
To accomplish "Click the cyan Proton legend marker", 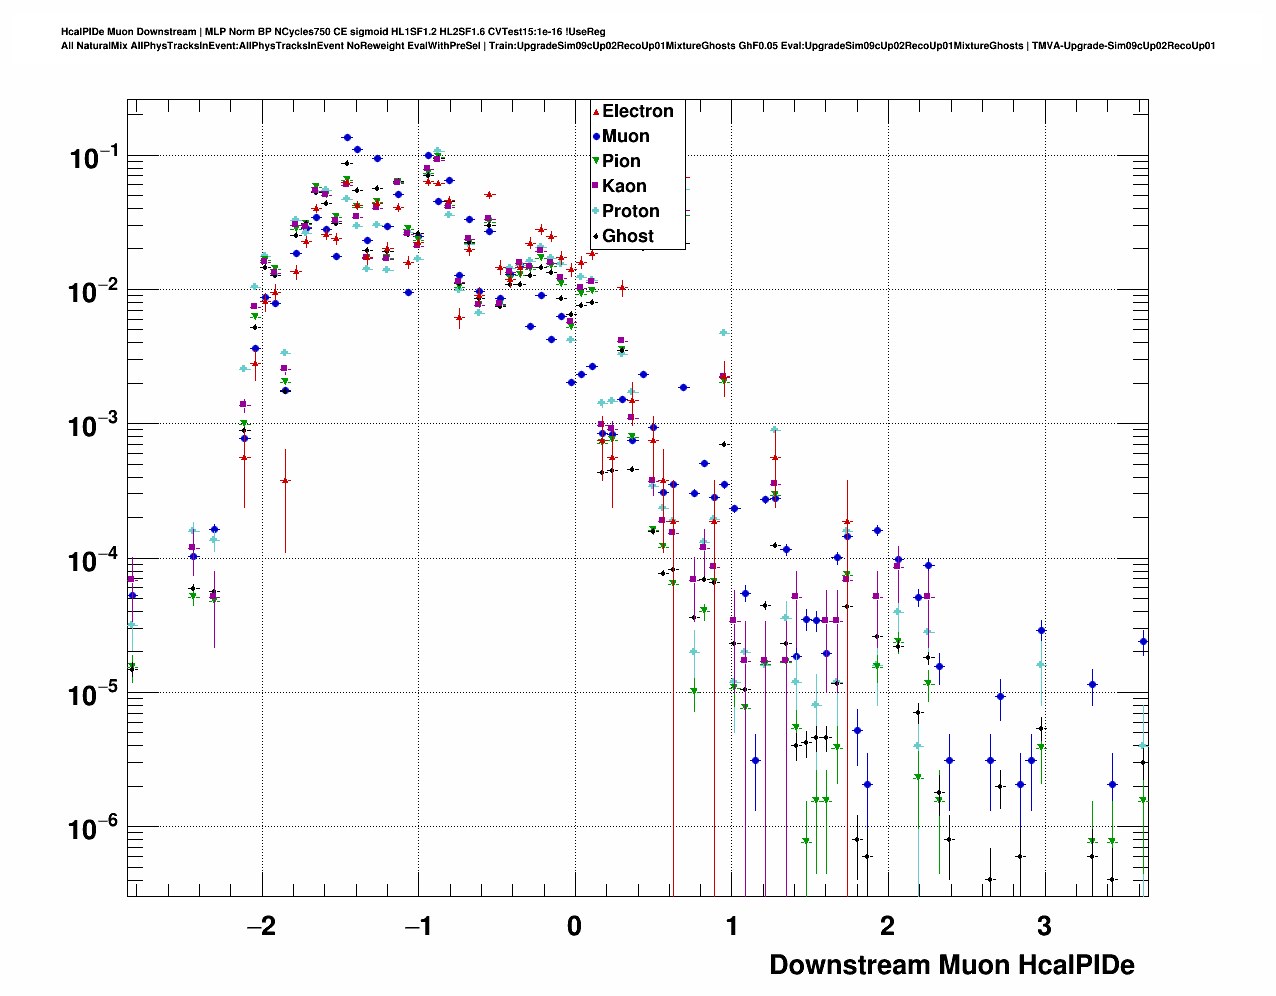I will pos(596,211).
